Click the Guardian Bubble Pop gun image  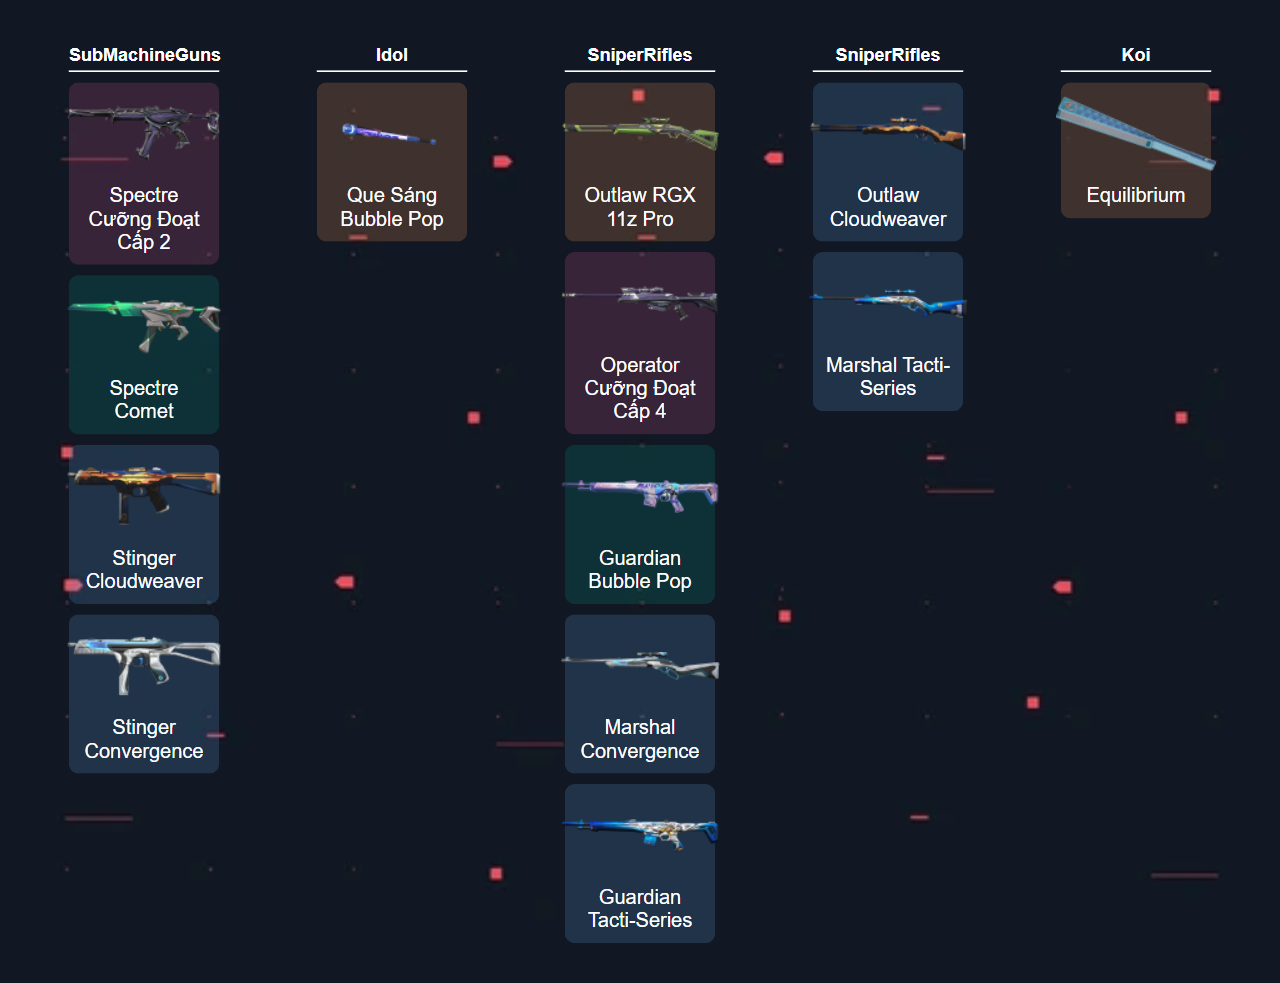click(x=640, y=493)
